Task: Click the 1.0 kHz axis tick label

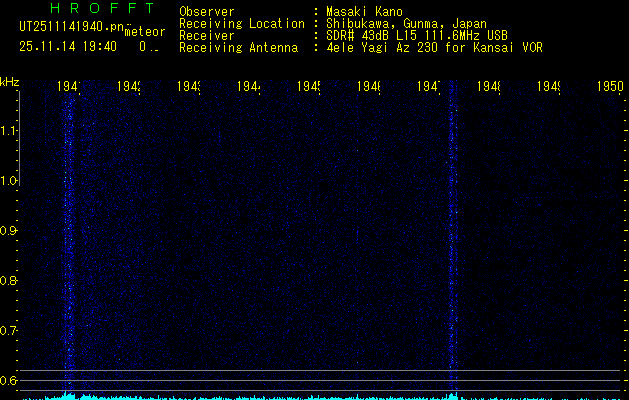Action: tap(9, 181)
